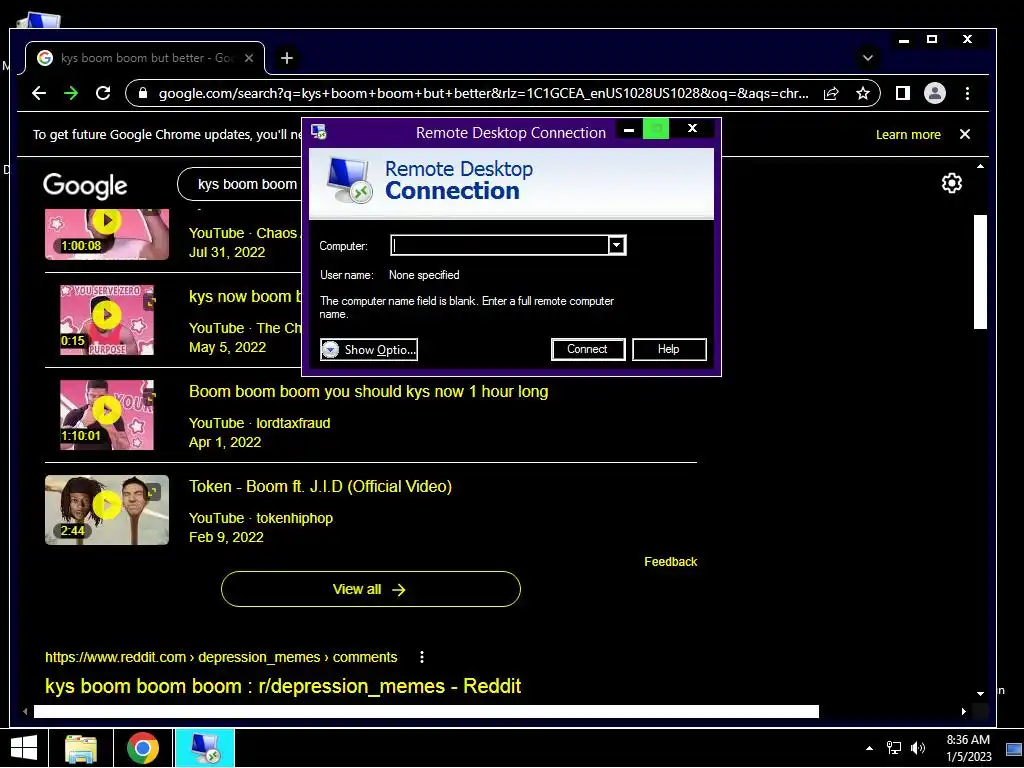Click the page vertical scrollbar thumb
The width and height of the screenshot is (1024, 768).
980,272
